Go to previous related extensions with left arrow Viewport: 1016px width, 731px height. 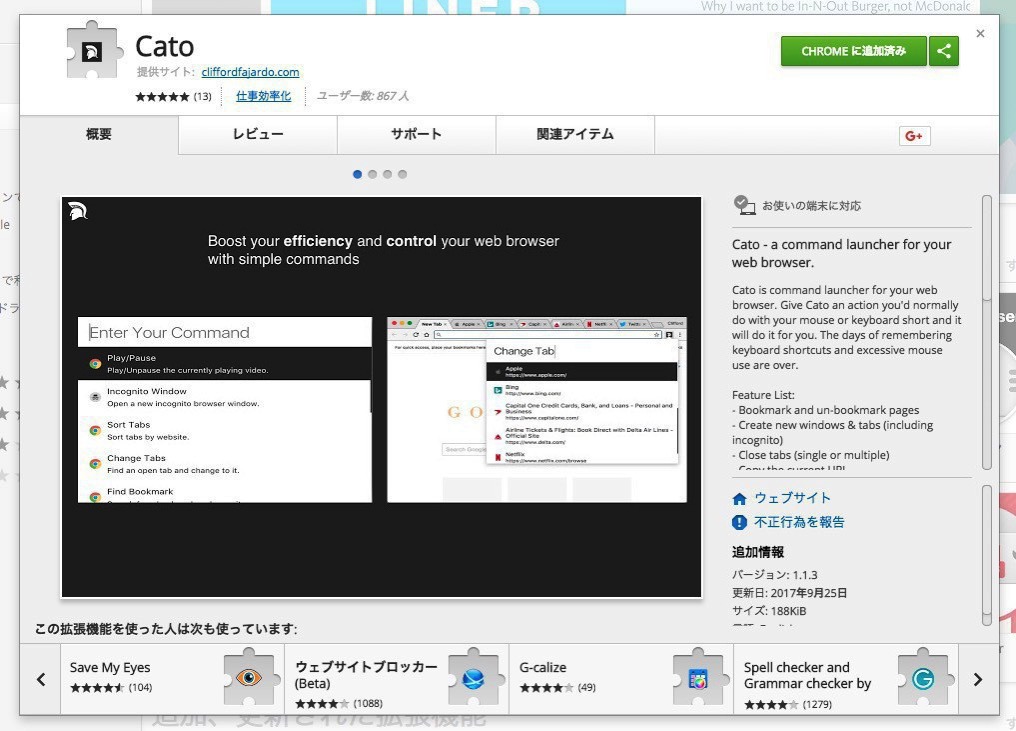41,679
